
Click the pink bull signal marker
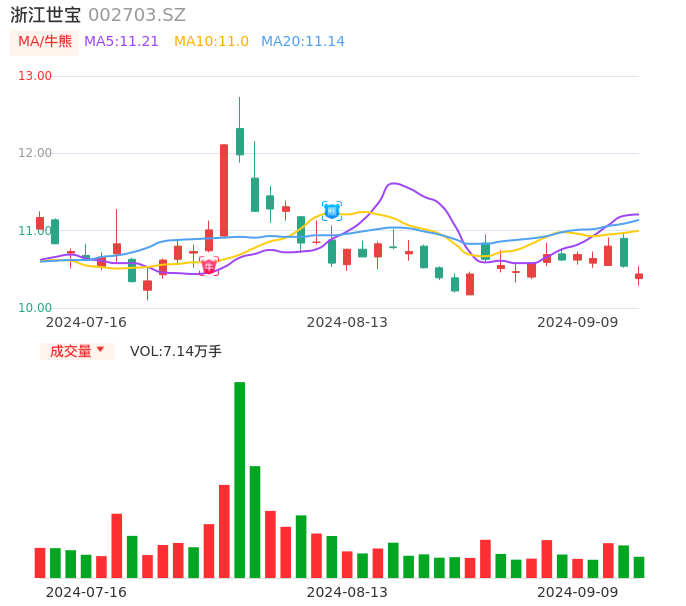[x=209, y=266]
